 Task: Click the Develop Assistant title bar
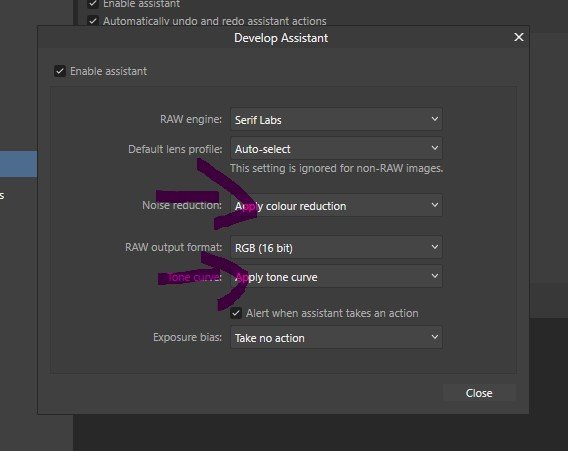(281, 38)
